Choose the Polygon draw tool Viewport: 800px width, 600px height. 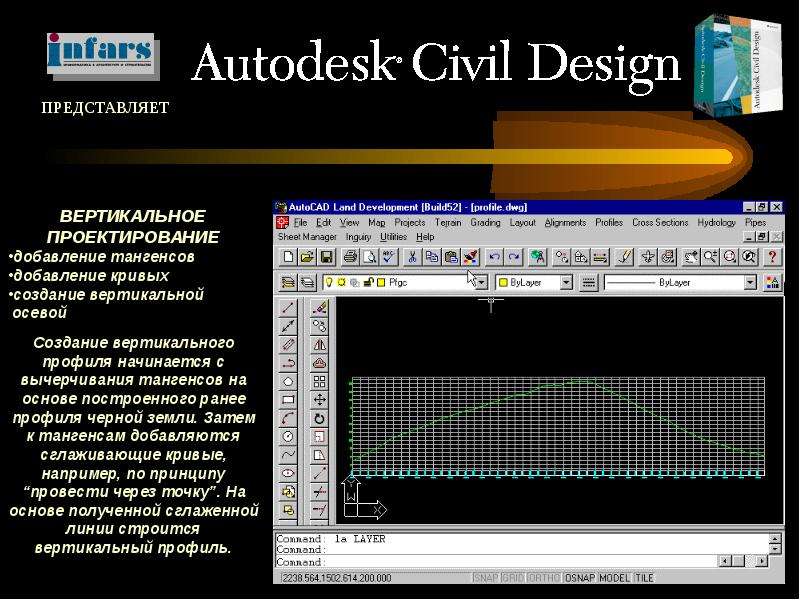click(x=288, y=381)
